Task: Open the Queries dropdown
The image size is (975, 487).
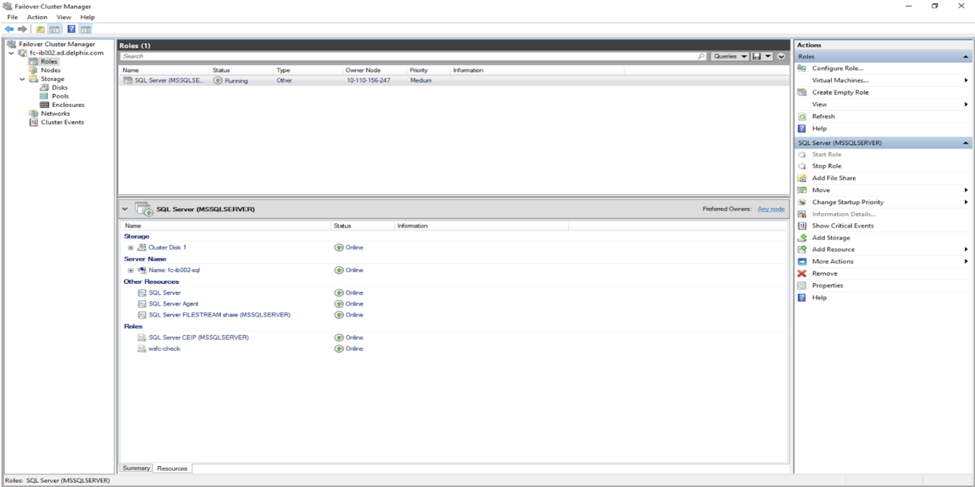Action: click(730, 57)
